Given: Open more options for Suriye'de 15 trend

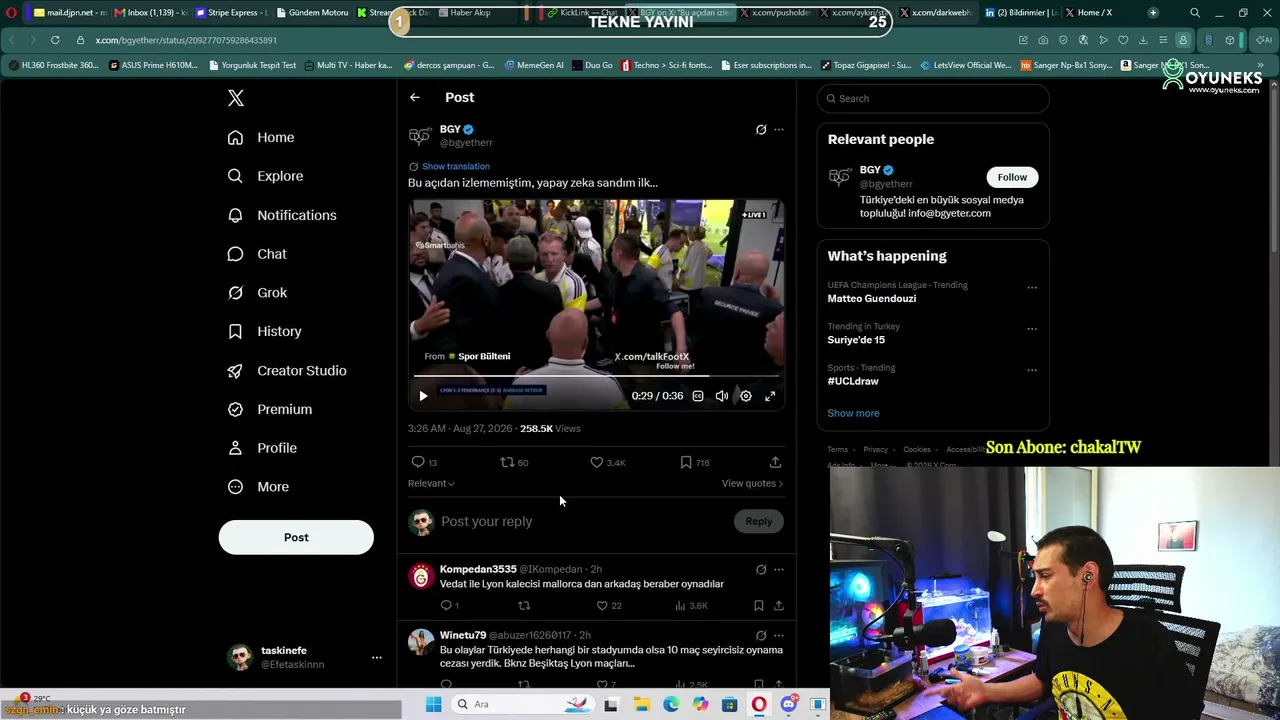Looking at the screenshot, I should (1032, 329).
